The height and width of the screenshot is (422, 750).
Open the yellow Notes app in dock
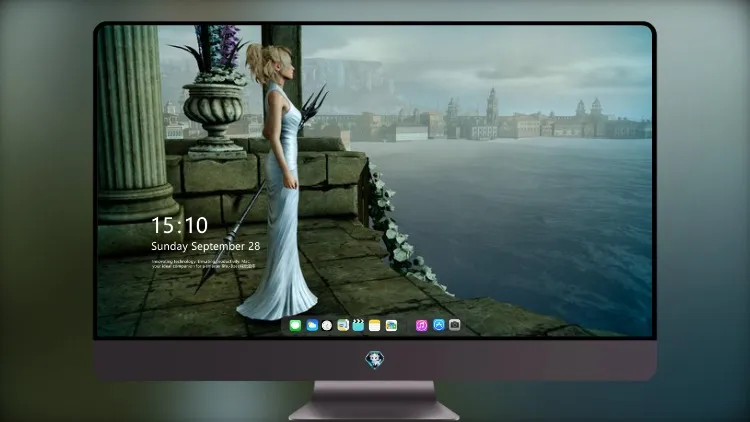coord(375,326)
